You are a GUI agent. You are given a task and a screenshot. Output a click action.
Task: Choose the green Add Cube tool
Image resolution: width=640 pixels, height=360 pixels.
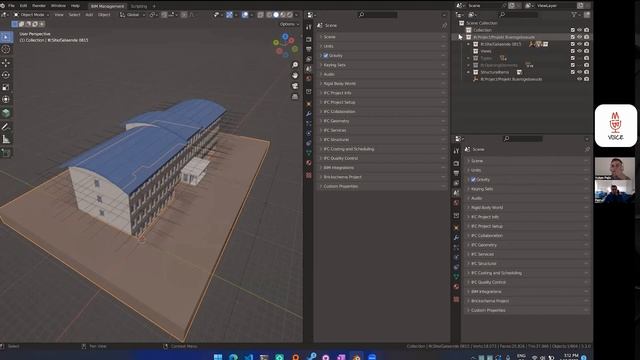pos(6,113)
